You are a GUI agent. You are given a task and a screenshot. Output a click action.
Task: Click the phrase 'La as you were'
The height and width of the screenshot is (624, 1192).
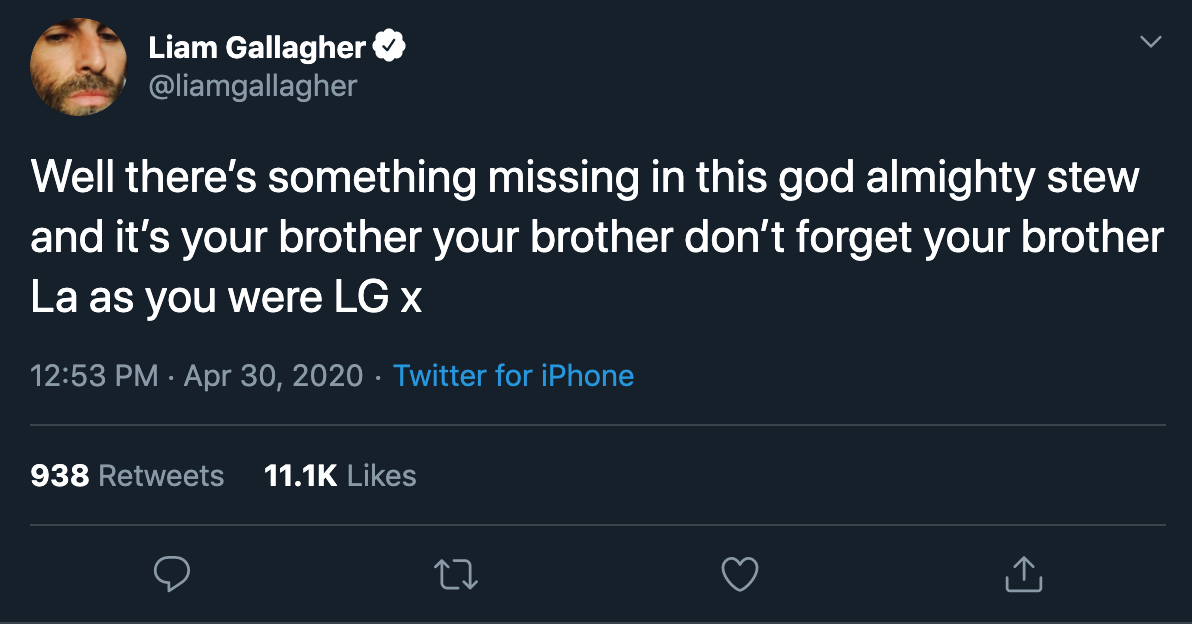[x=176, y=298]
